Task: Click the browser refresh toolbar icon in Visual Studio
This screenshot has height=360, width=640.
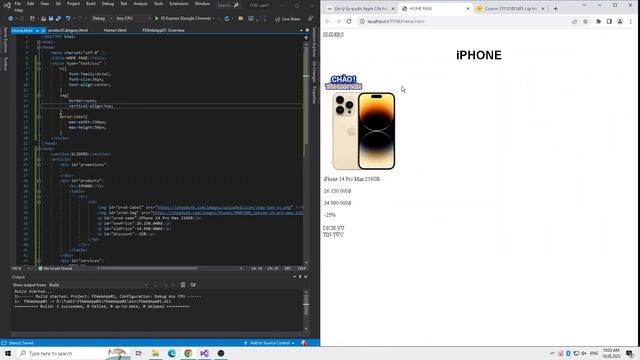Action: click(x=227, y=18)
